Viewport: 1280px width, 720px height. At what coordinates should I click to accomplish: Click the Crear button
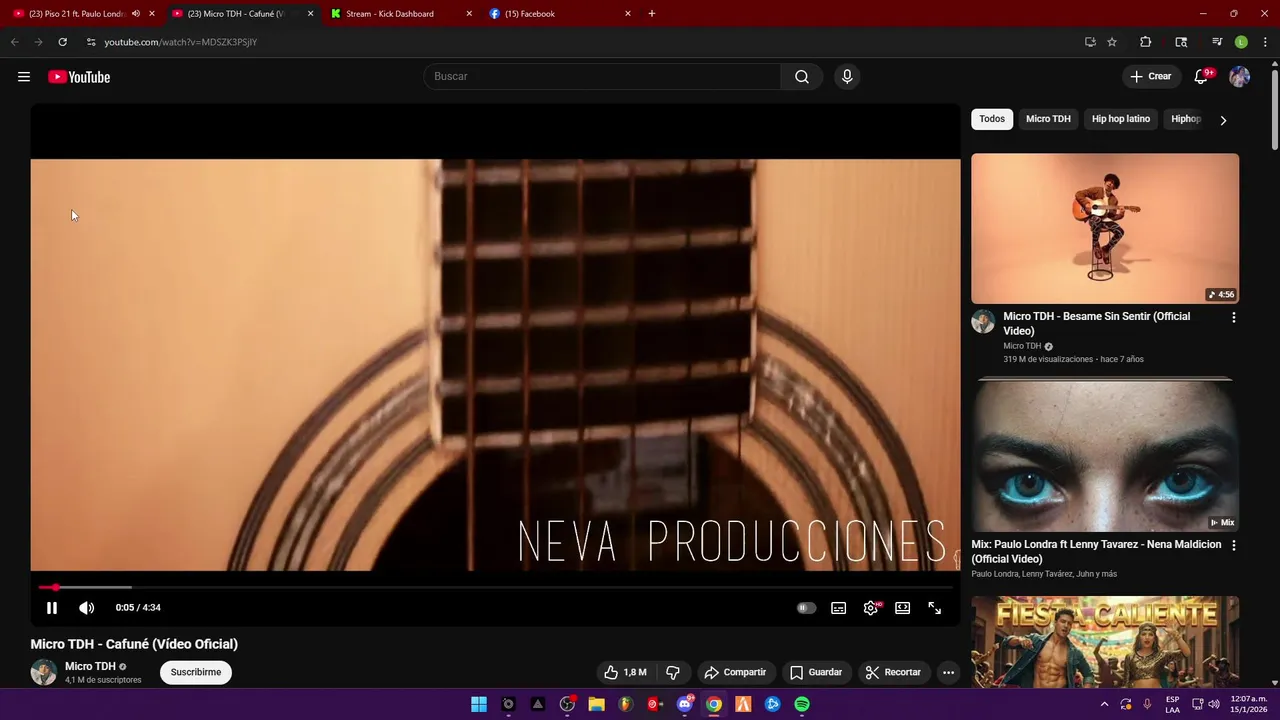[1151, 77]
